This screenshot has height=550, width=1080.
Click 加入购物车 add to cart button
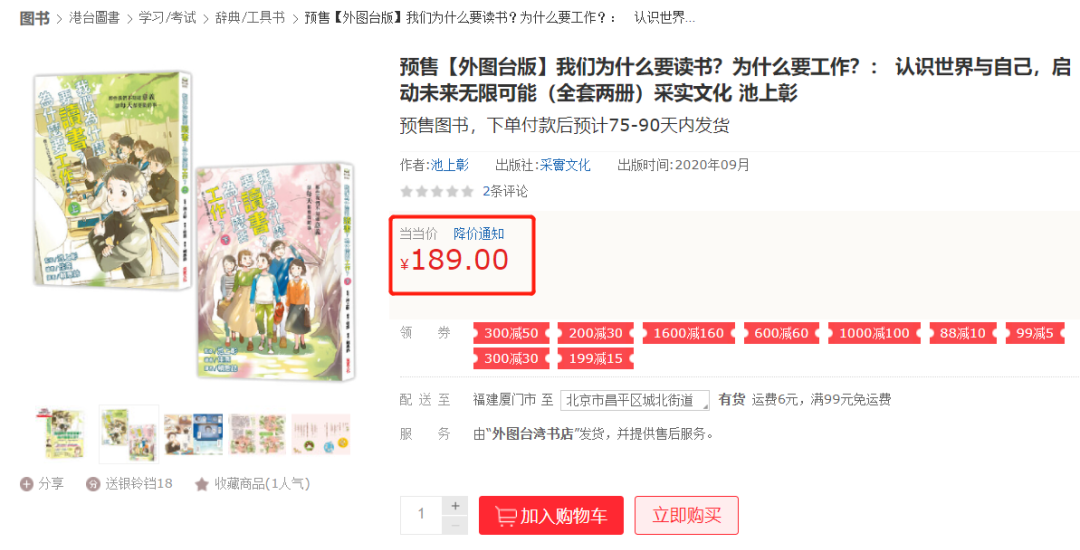(x=551, y=516)
